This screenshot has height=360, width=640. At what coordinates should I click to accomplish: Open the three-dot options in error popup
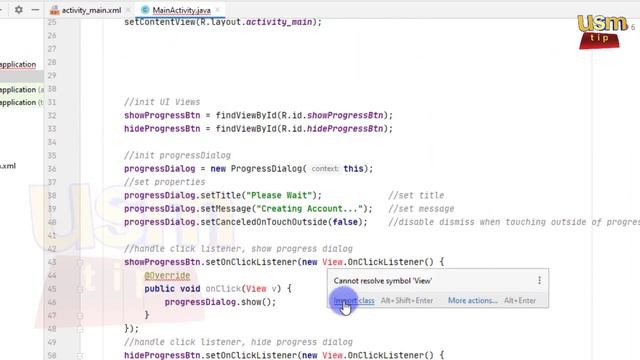pyautogui.click(x=539, y=280)
